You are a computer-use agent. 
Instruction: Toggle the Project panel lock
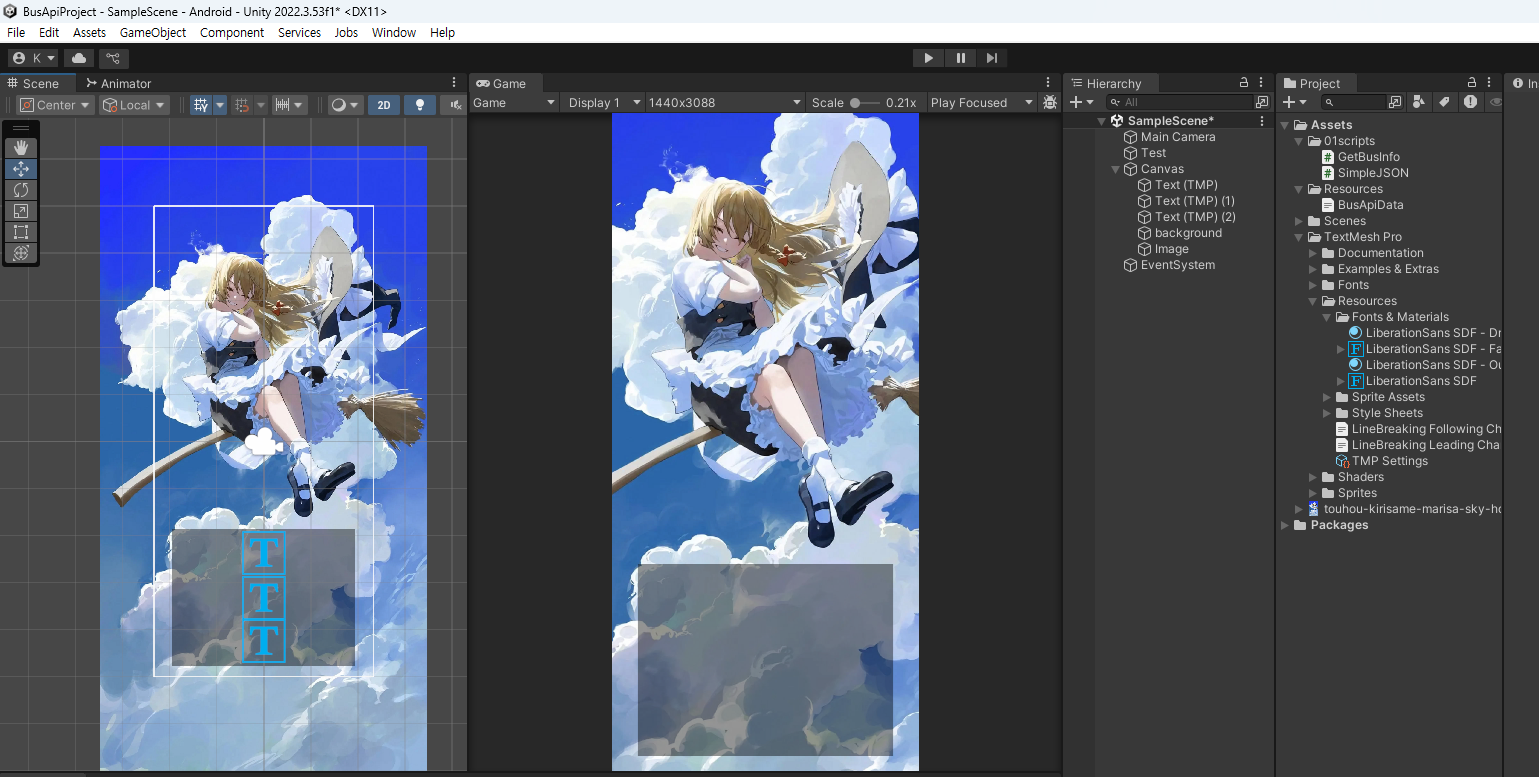click(x=1472, y=83)
